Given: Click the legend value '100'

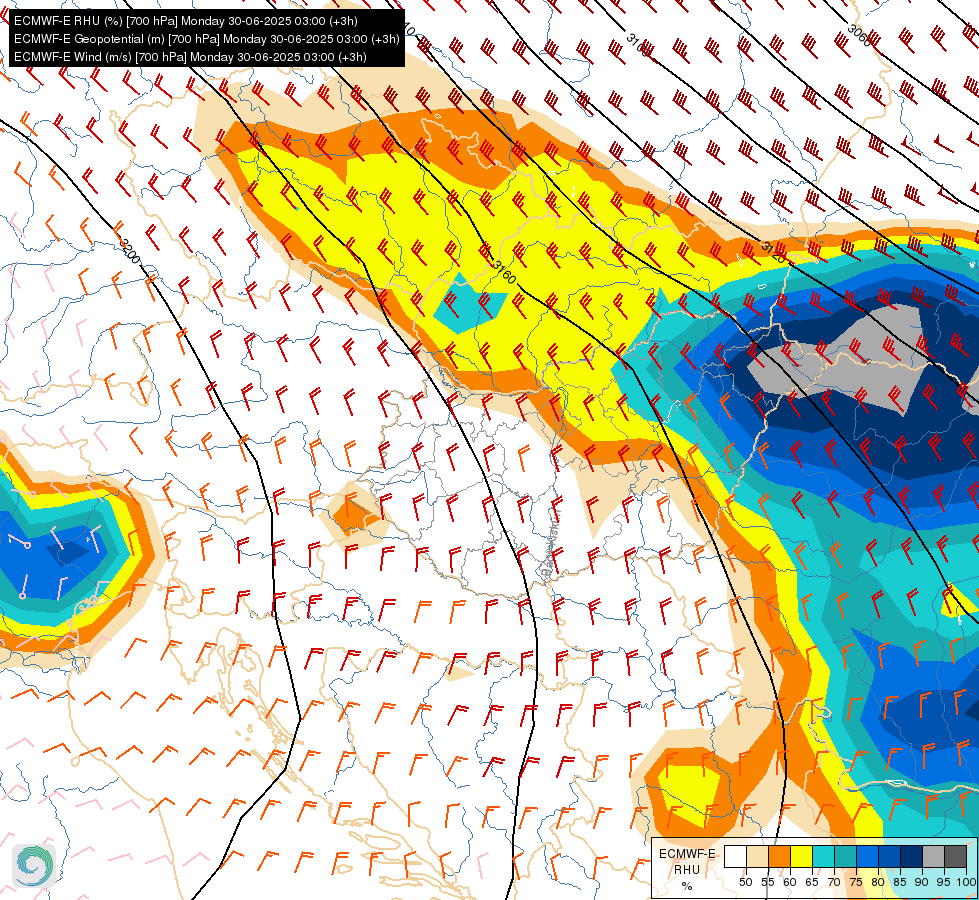Looking at the screenshot, I should pos(967,882).
